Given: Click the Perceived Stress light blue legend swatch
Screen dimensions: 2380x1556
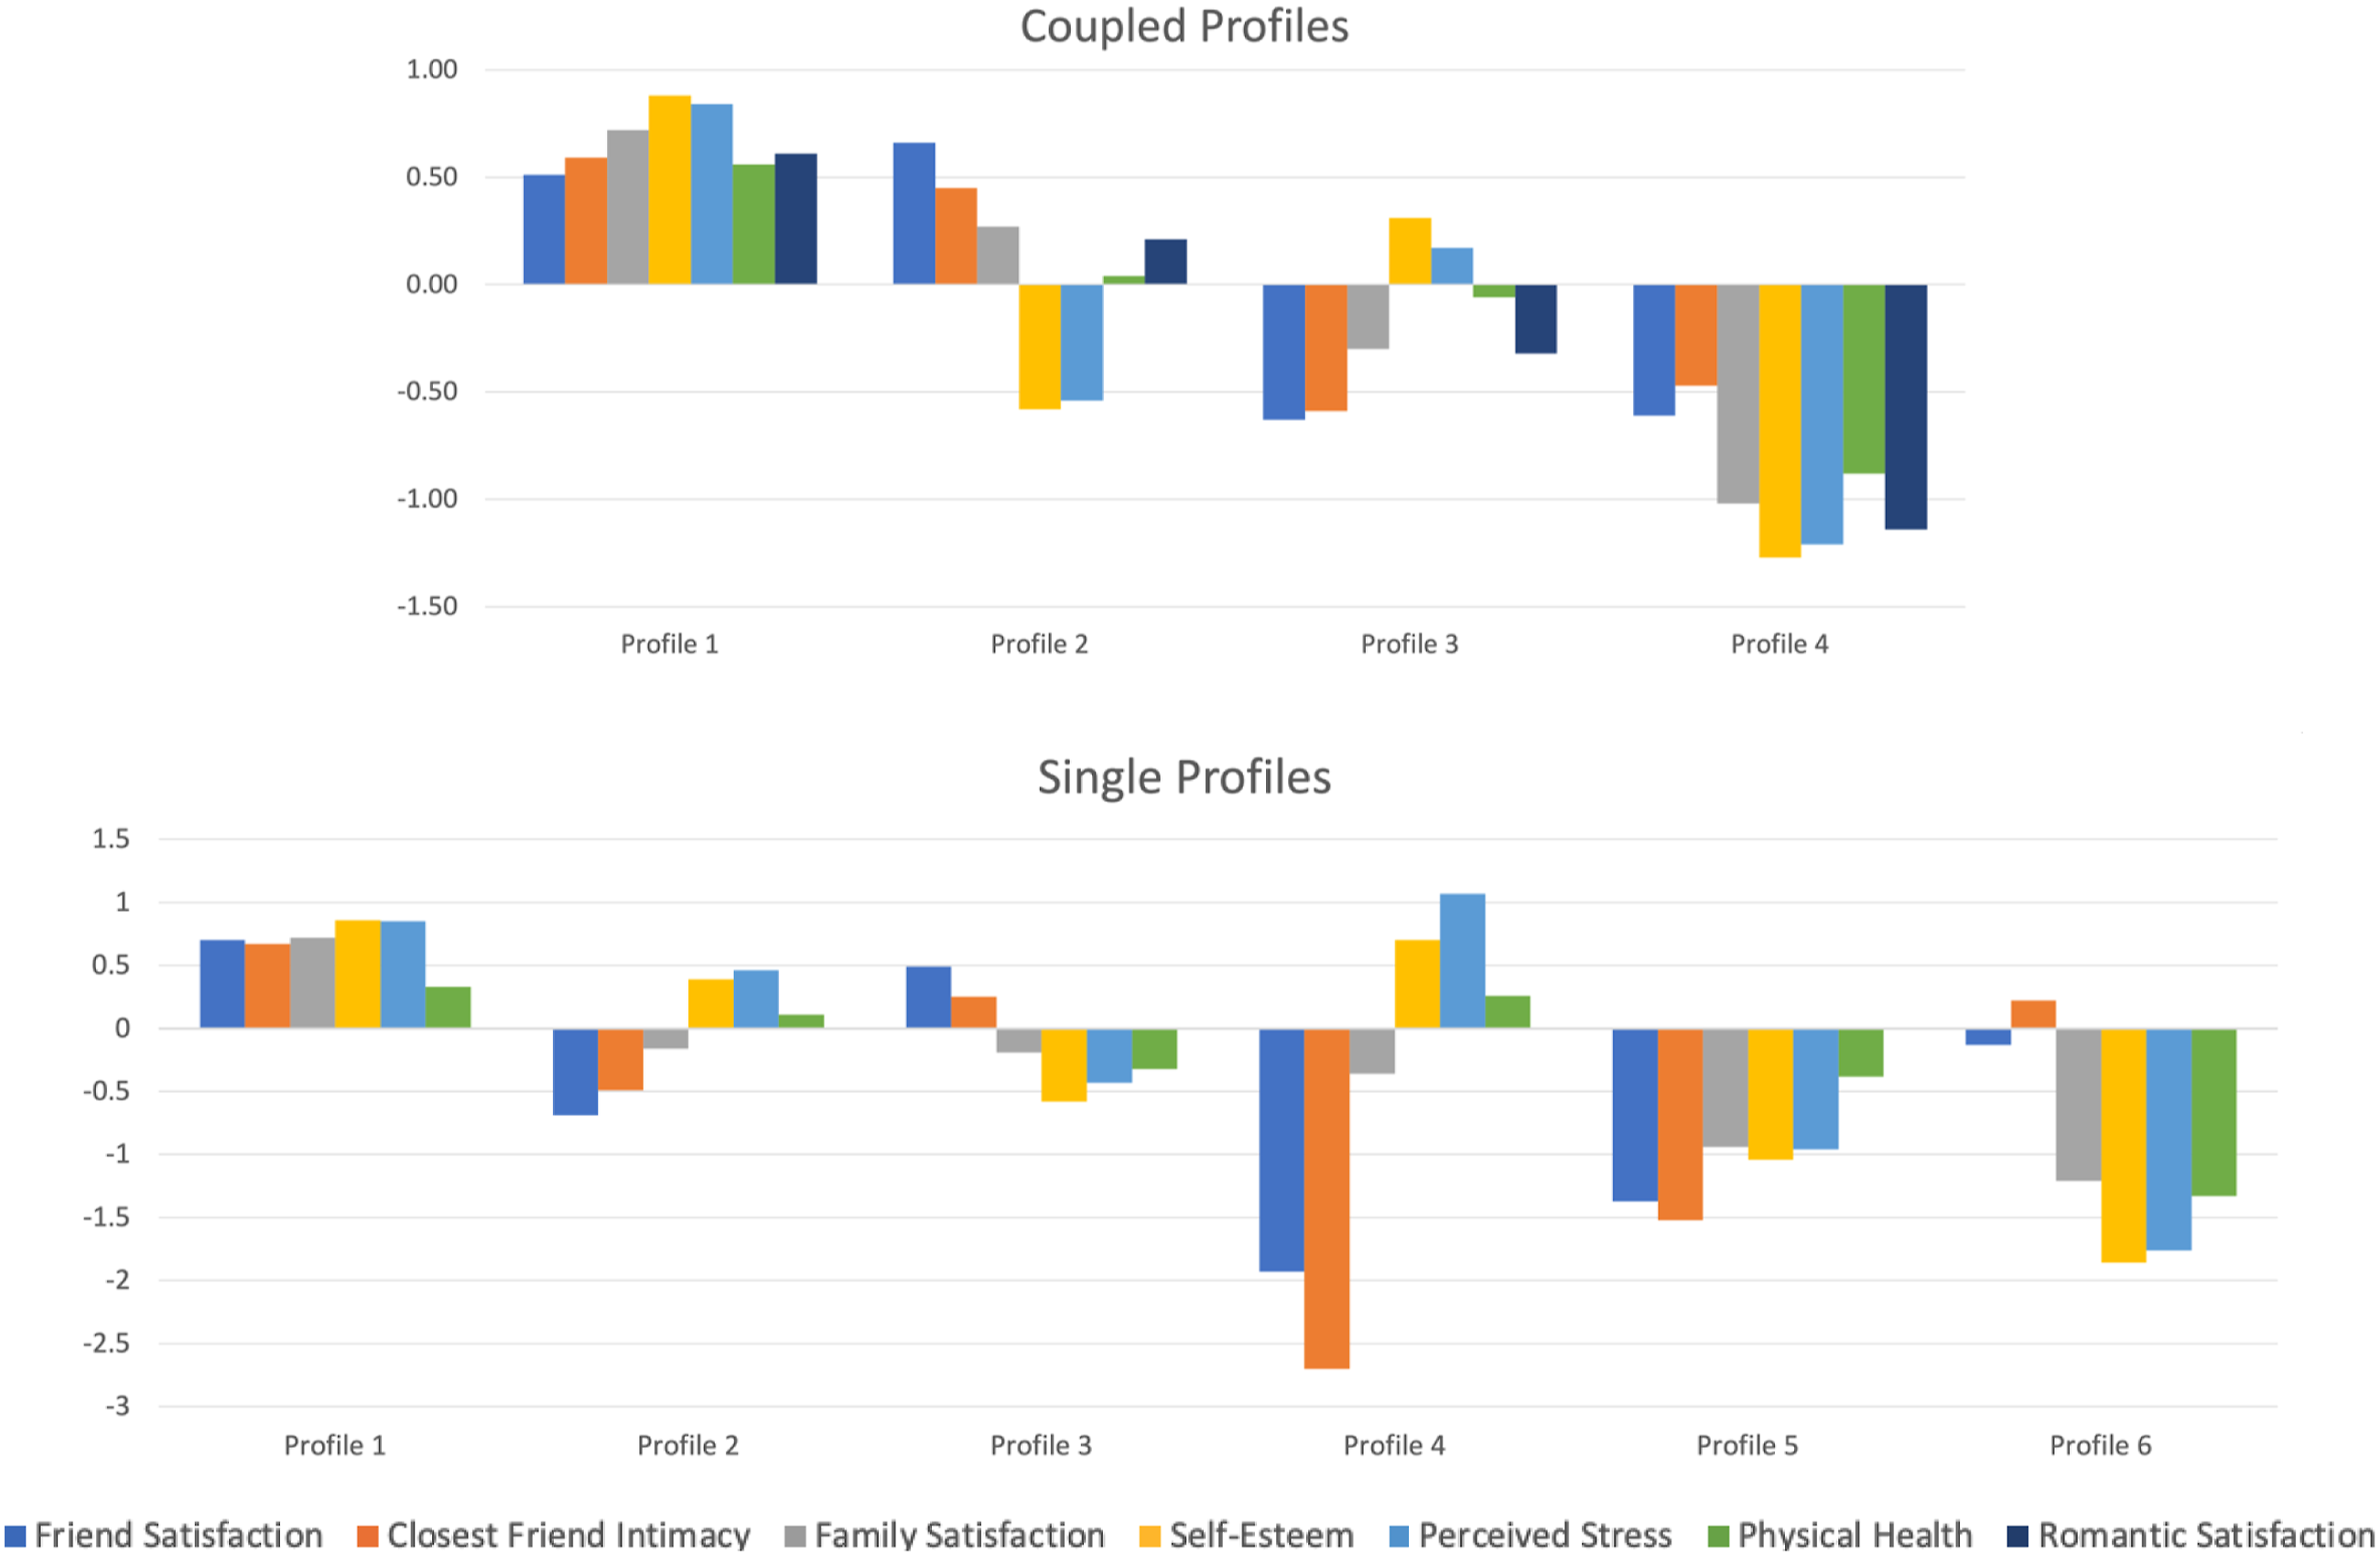Looking at the screenshot, I should (x=1399, y=1536).
